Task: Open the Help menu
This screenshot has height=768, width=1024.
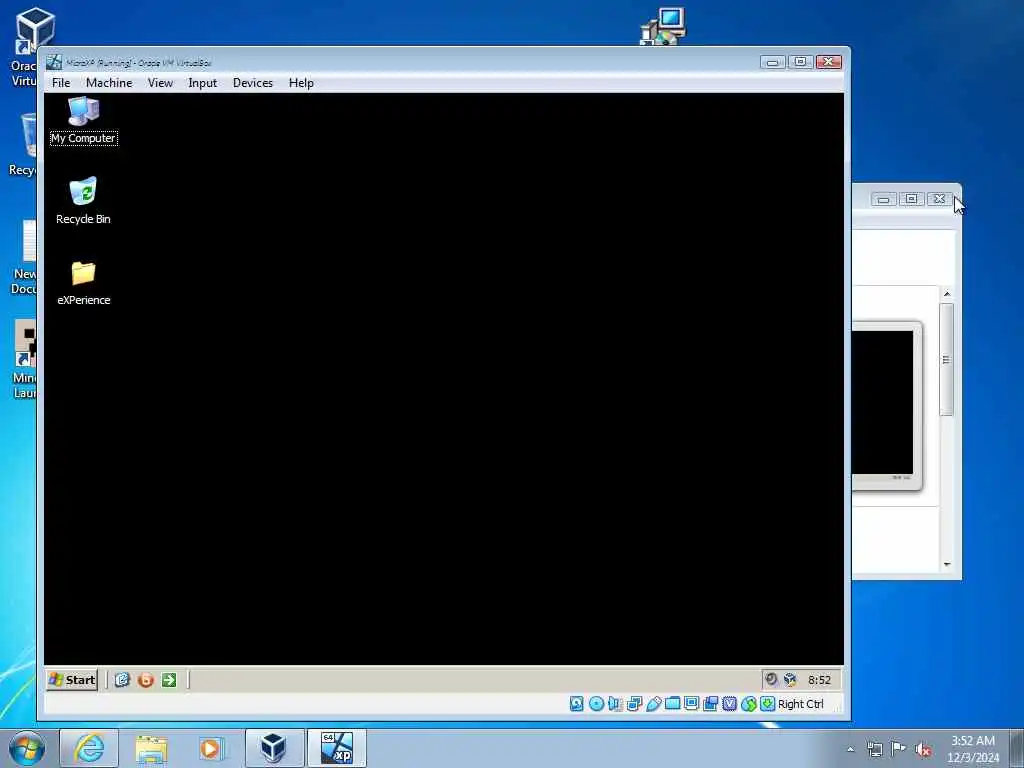Action: 301,83
